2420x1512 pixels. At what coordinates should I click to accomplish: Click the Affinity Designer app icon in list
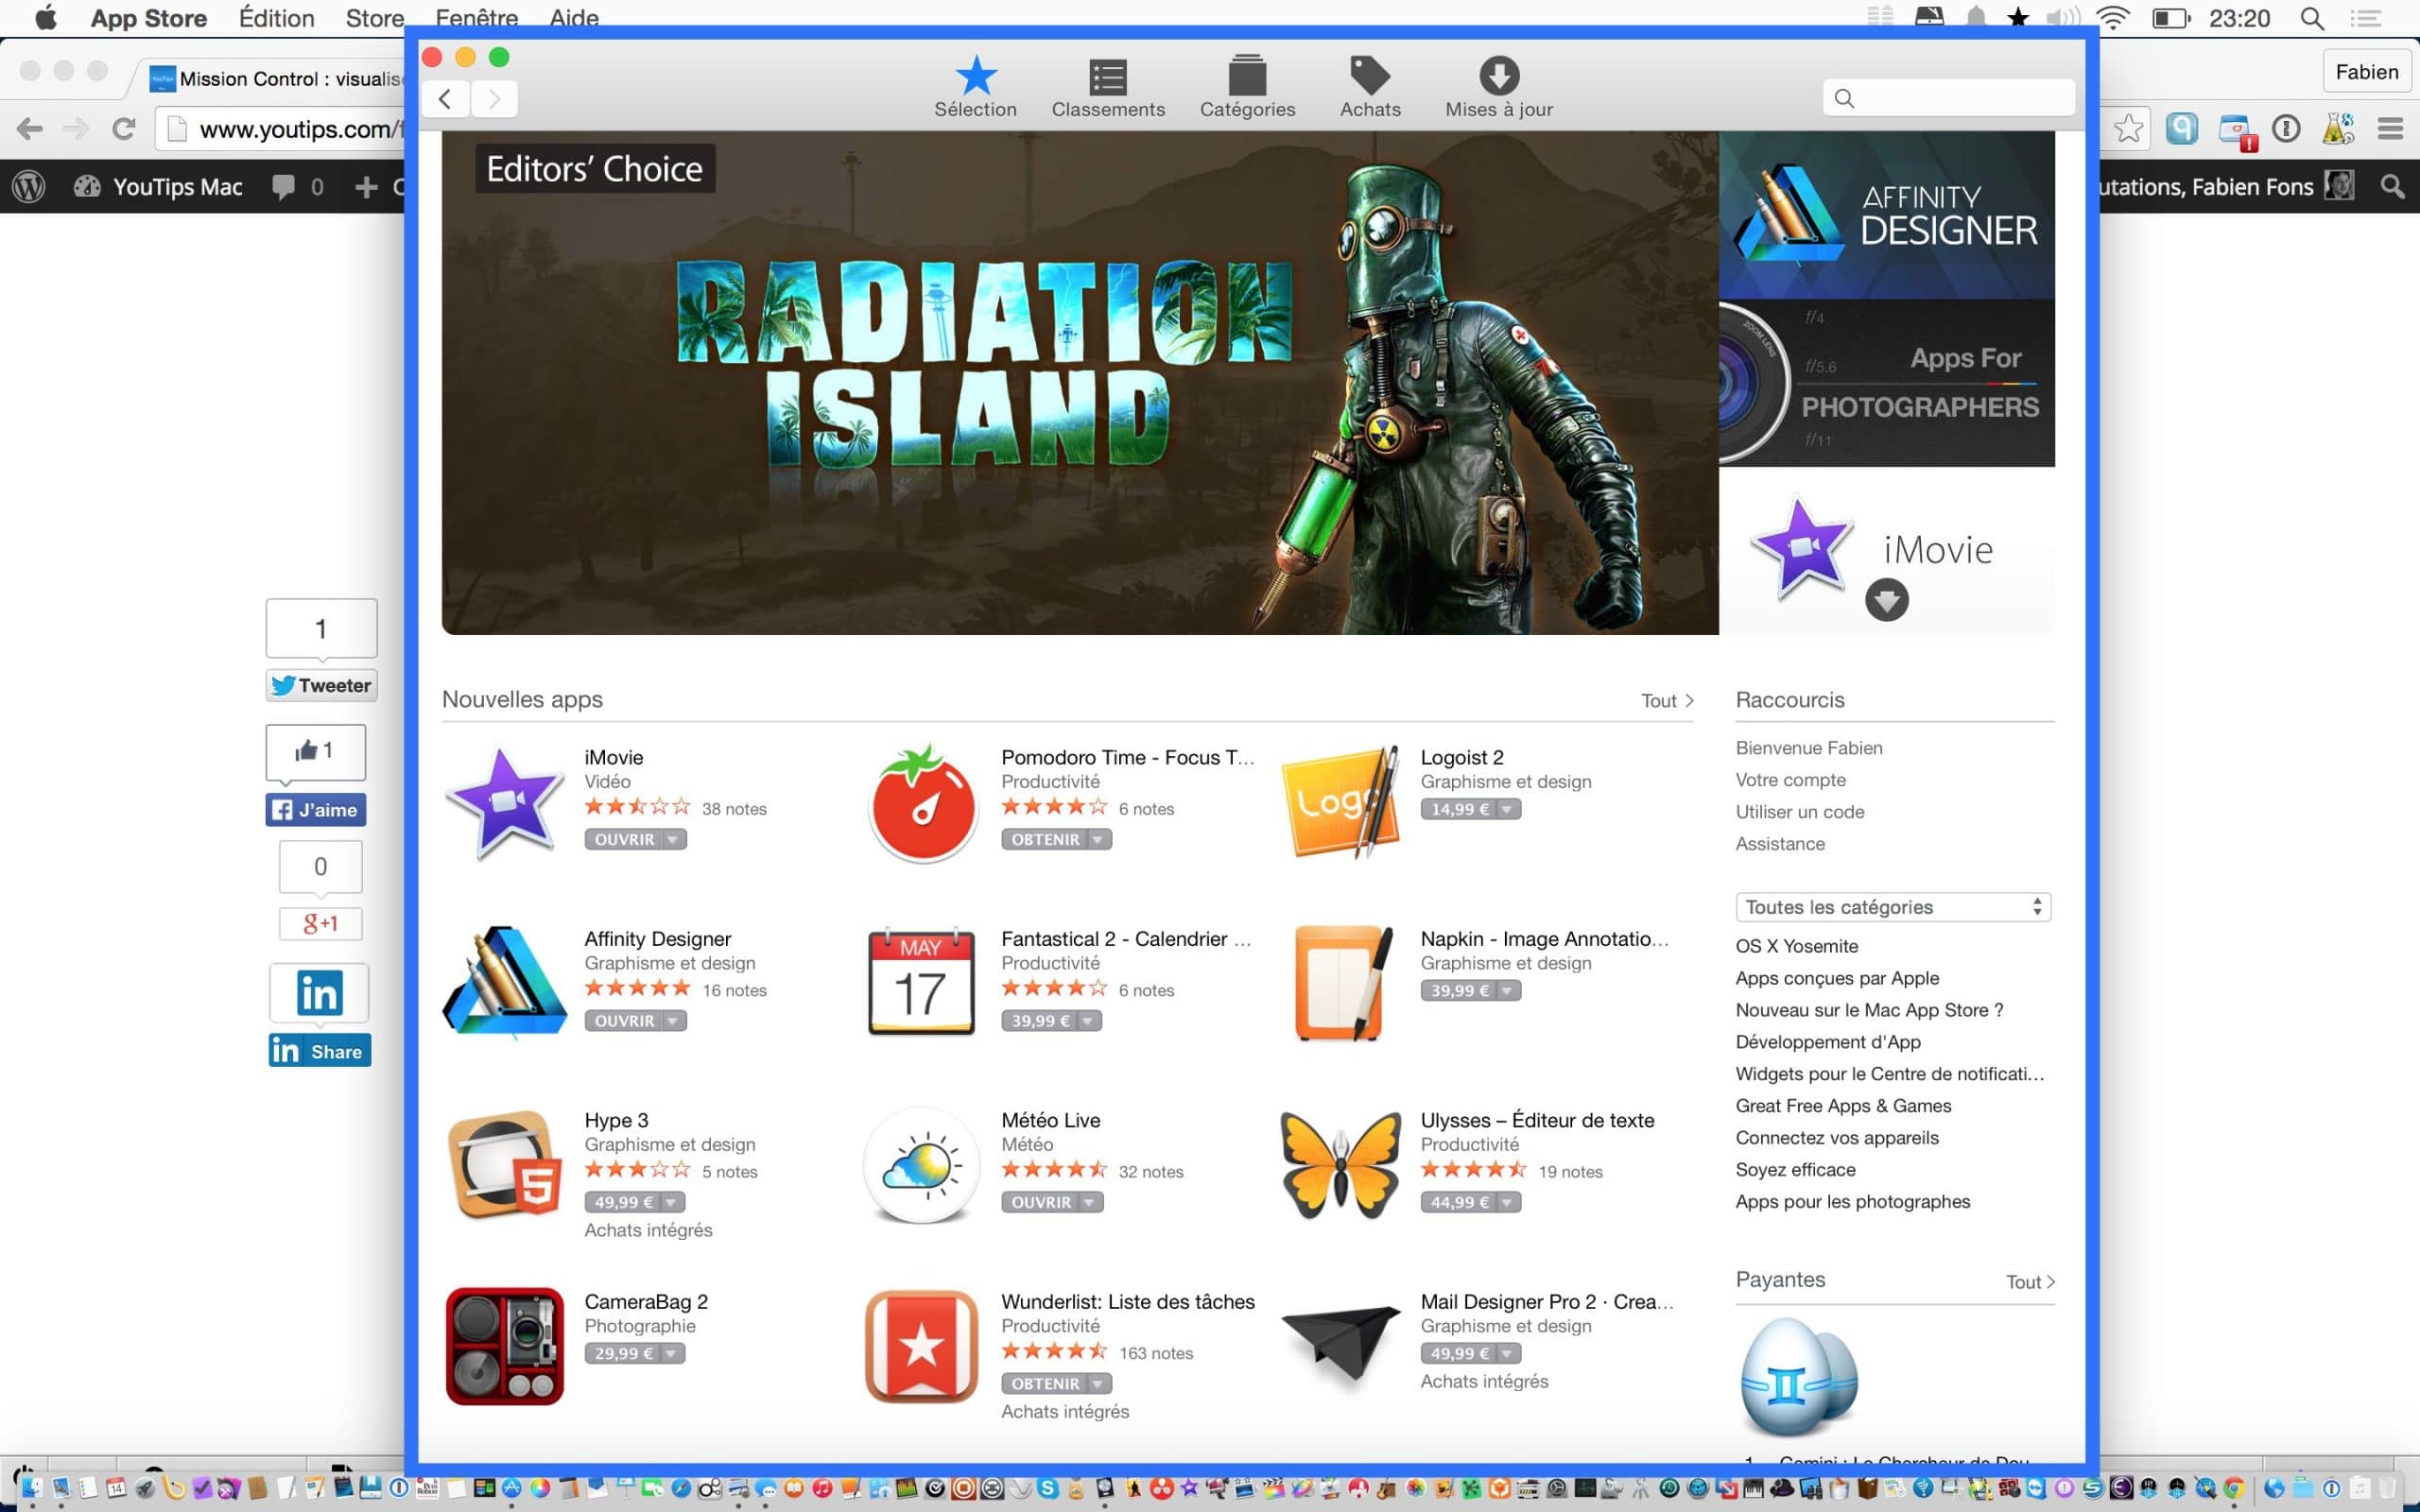[x=505, y=983]
